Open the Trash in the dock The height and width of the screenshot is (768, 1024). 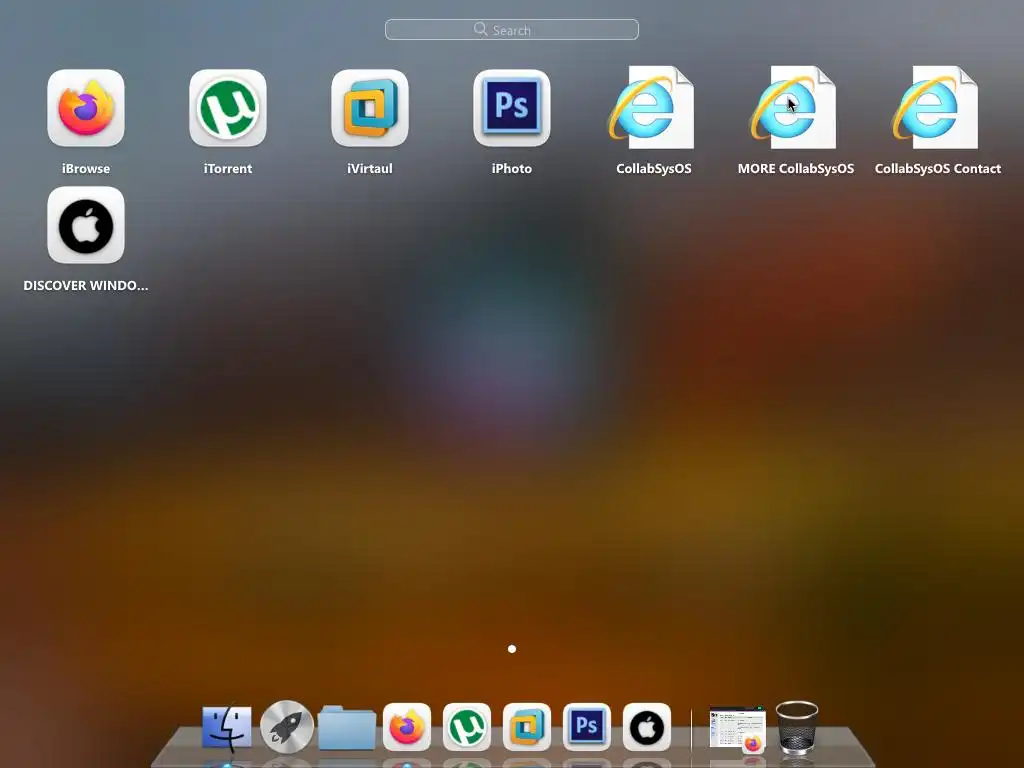[797, 728]
